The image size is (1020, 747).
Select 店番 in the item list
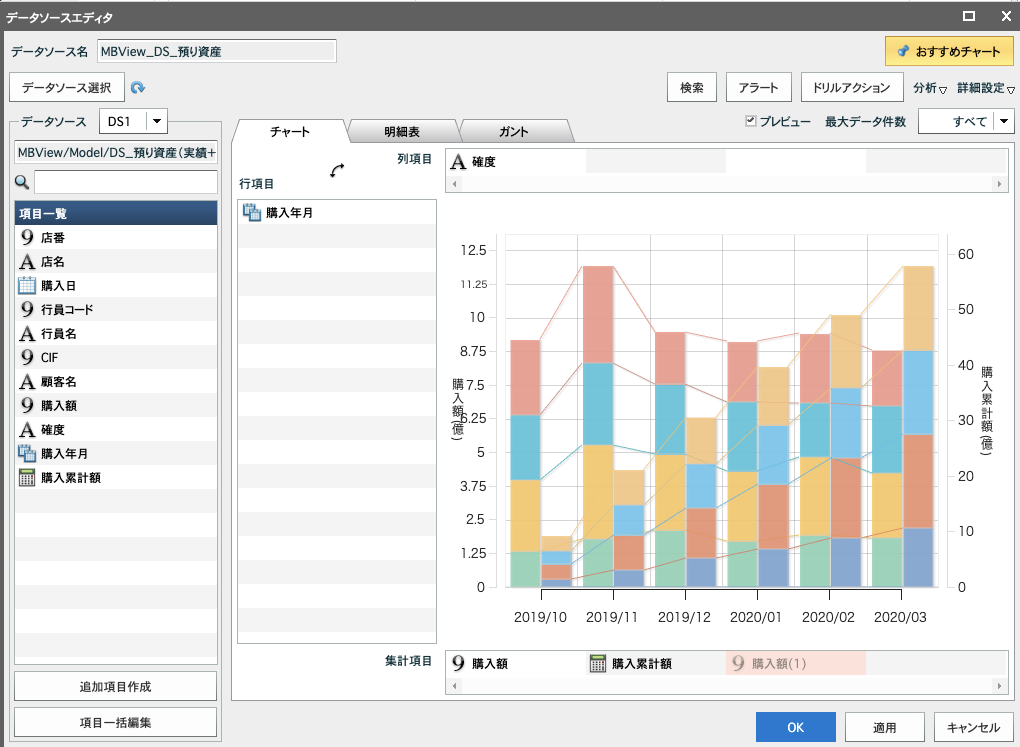pyautogui.click(x=116, y=238)
